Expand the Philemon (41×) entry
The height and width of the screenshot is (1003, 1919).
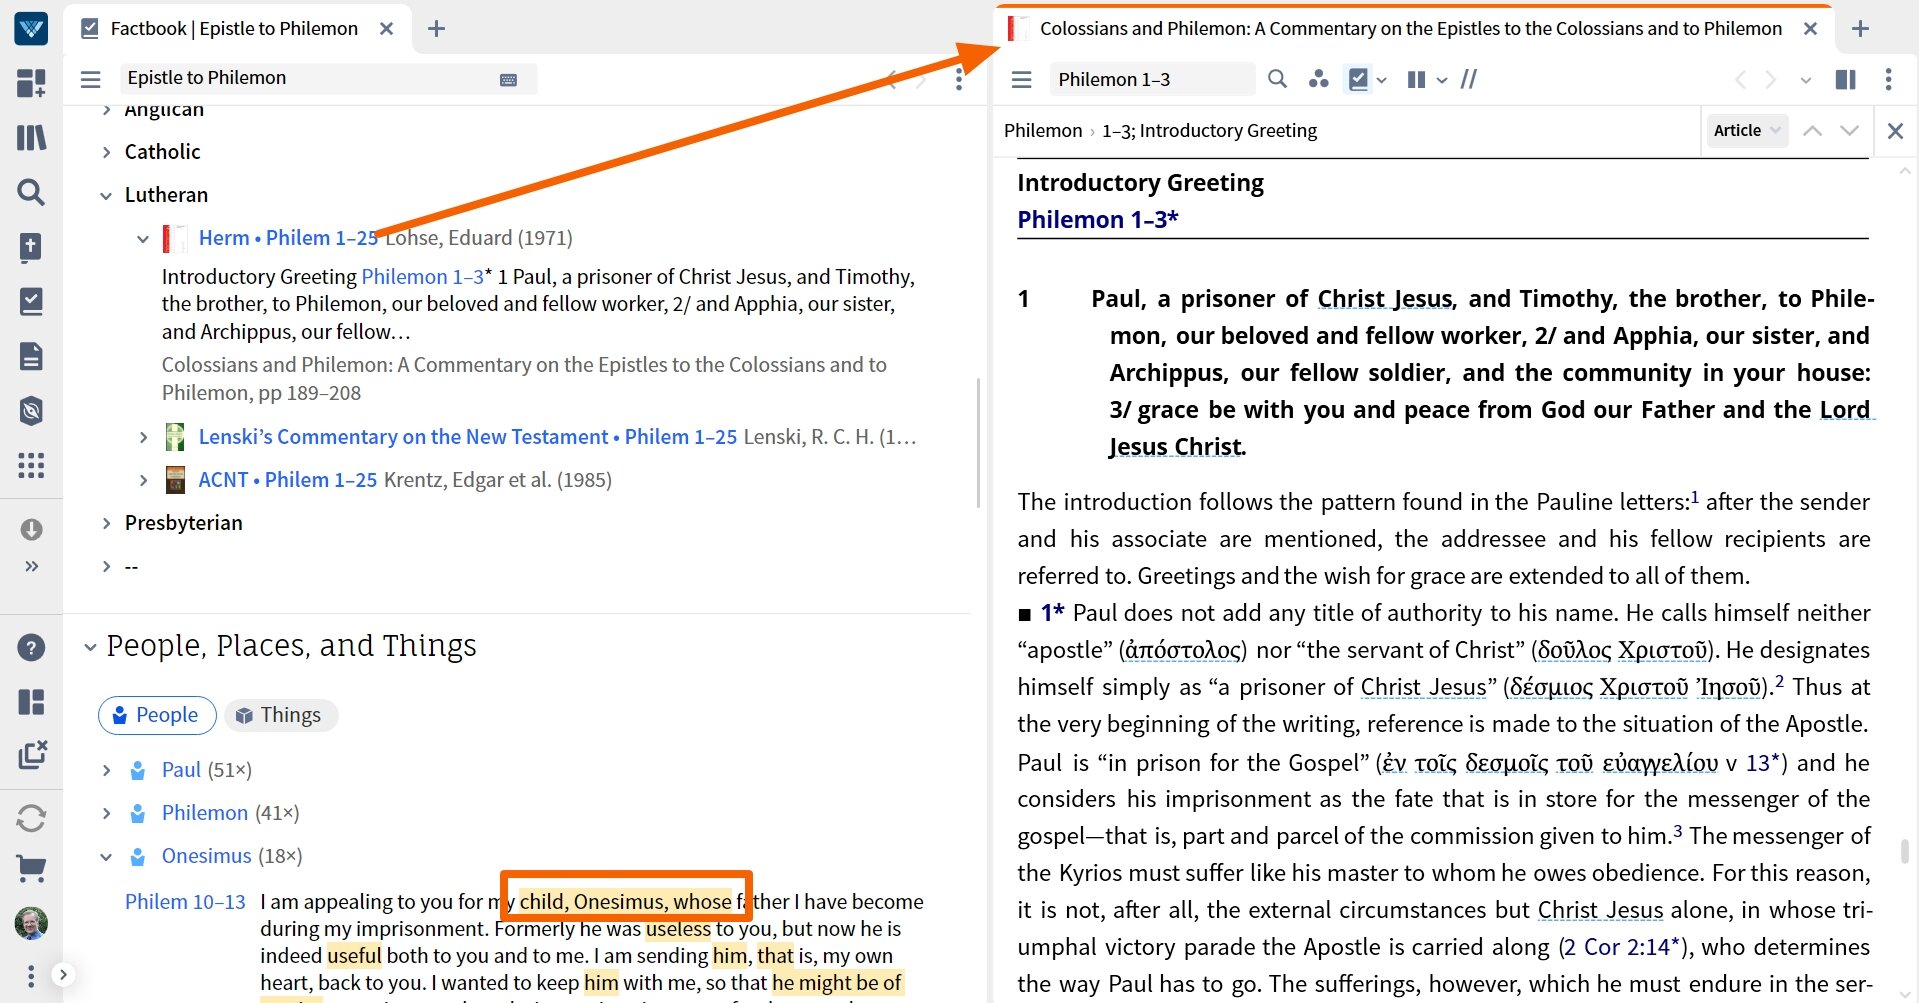click(x=106, y=813)
